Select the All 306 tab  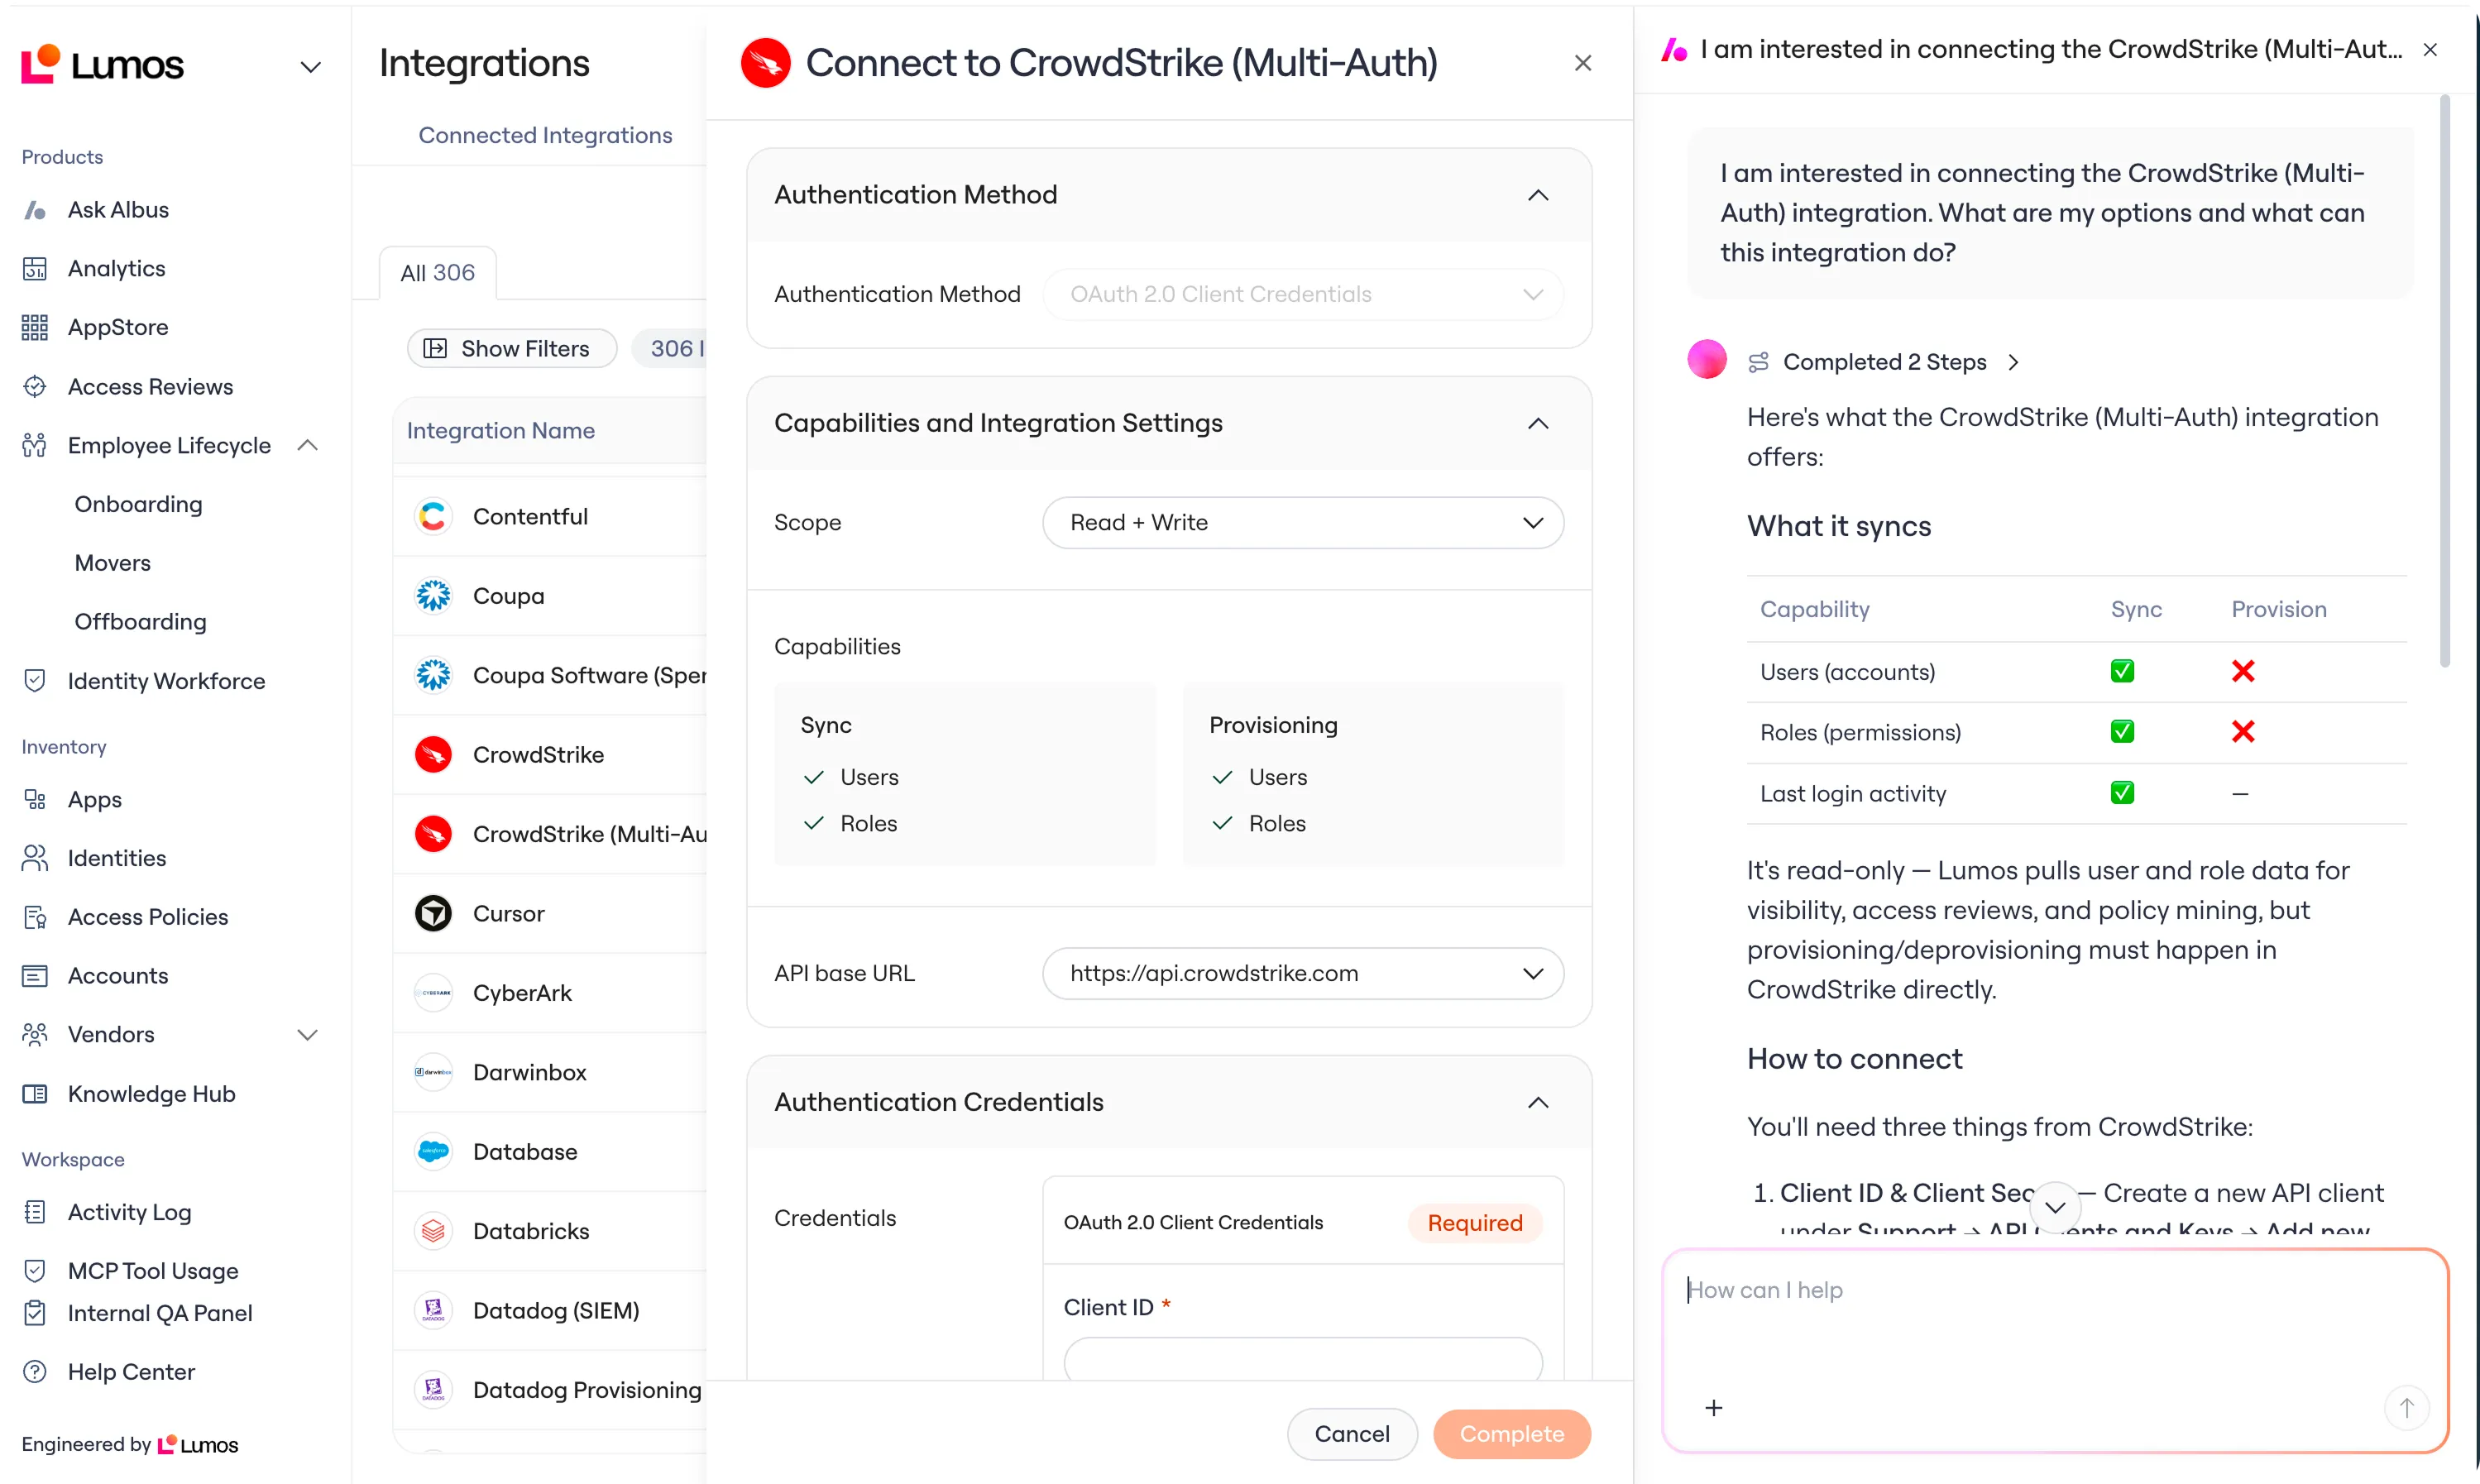coord(438,273)
